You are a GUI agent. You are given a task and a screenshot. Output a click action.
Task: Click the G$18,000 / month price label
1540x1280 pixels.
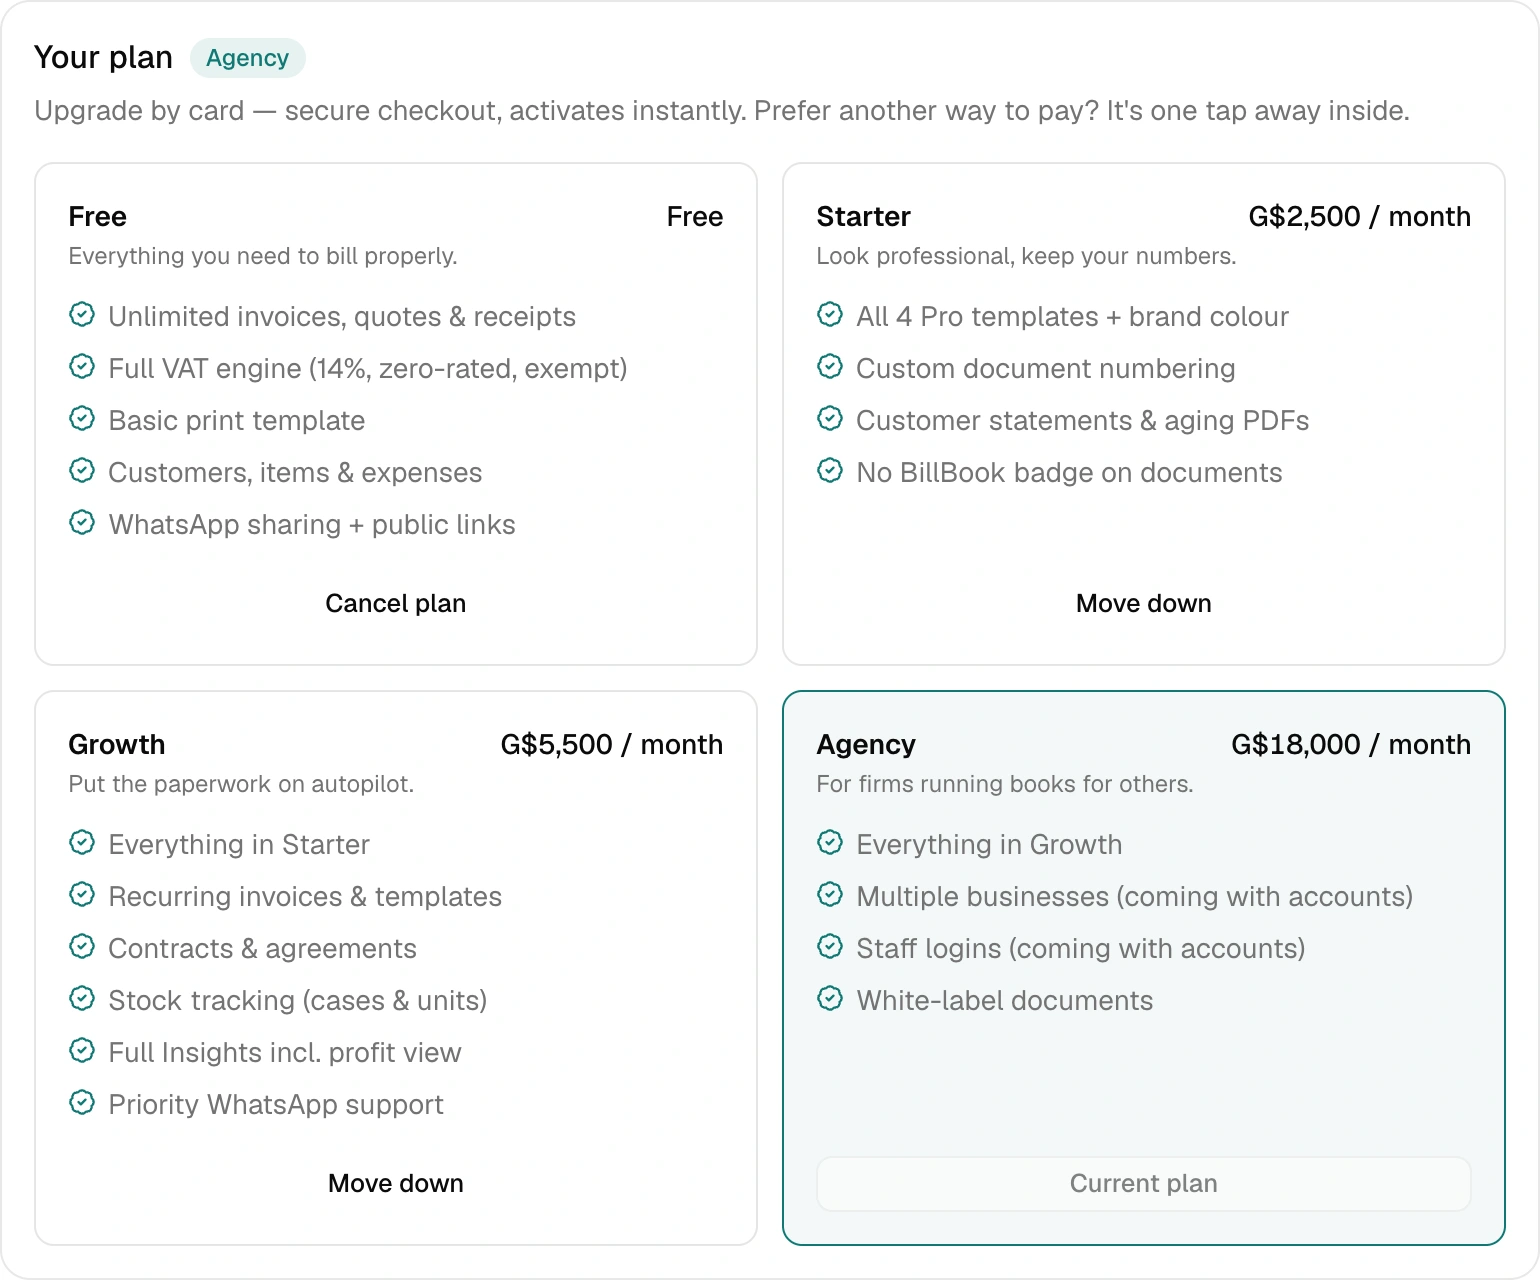1351,744
